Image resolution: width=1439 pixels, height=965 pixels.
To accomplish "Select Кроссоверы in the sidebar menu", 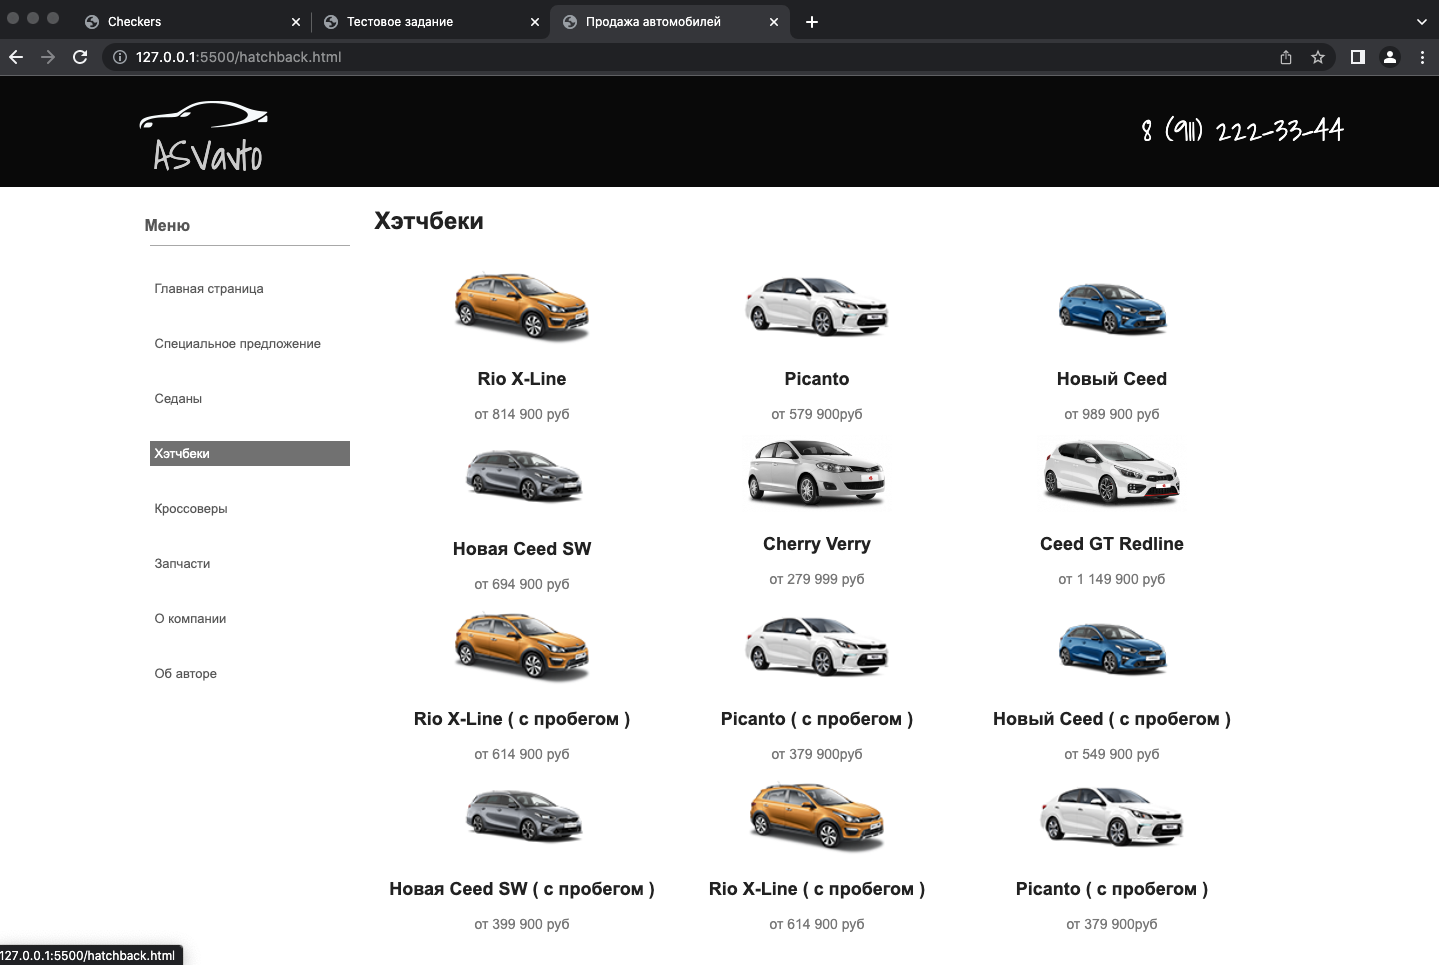I will (191, 508).
